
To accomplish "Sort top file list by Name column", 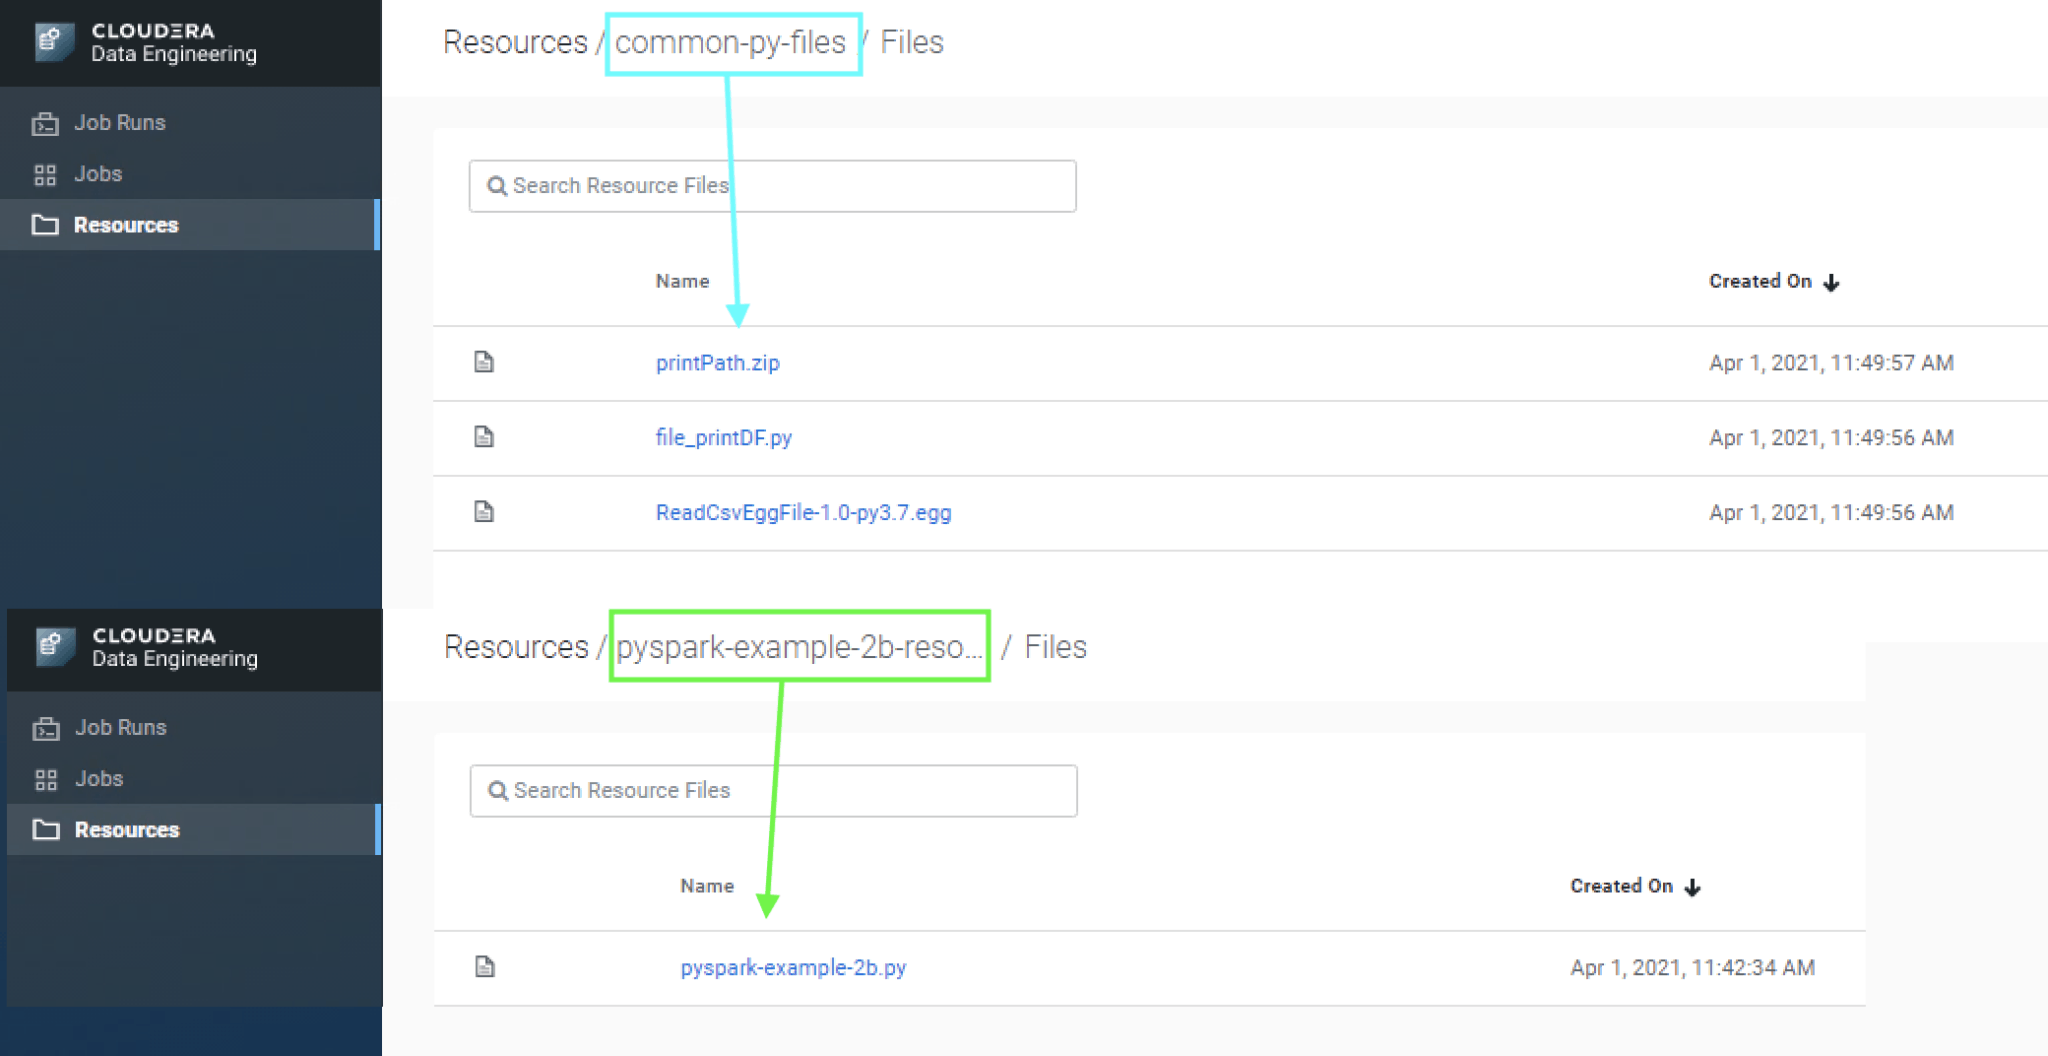I will 682,282.
